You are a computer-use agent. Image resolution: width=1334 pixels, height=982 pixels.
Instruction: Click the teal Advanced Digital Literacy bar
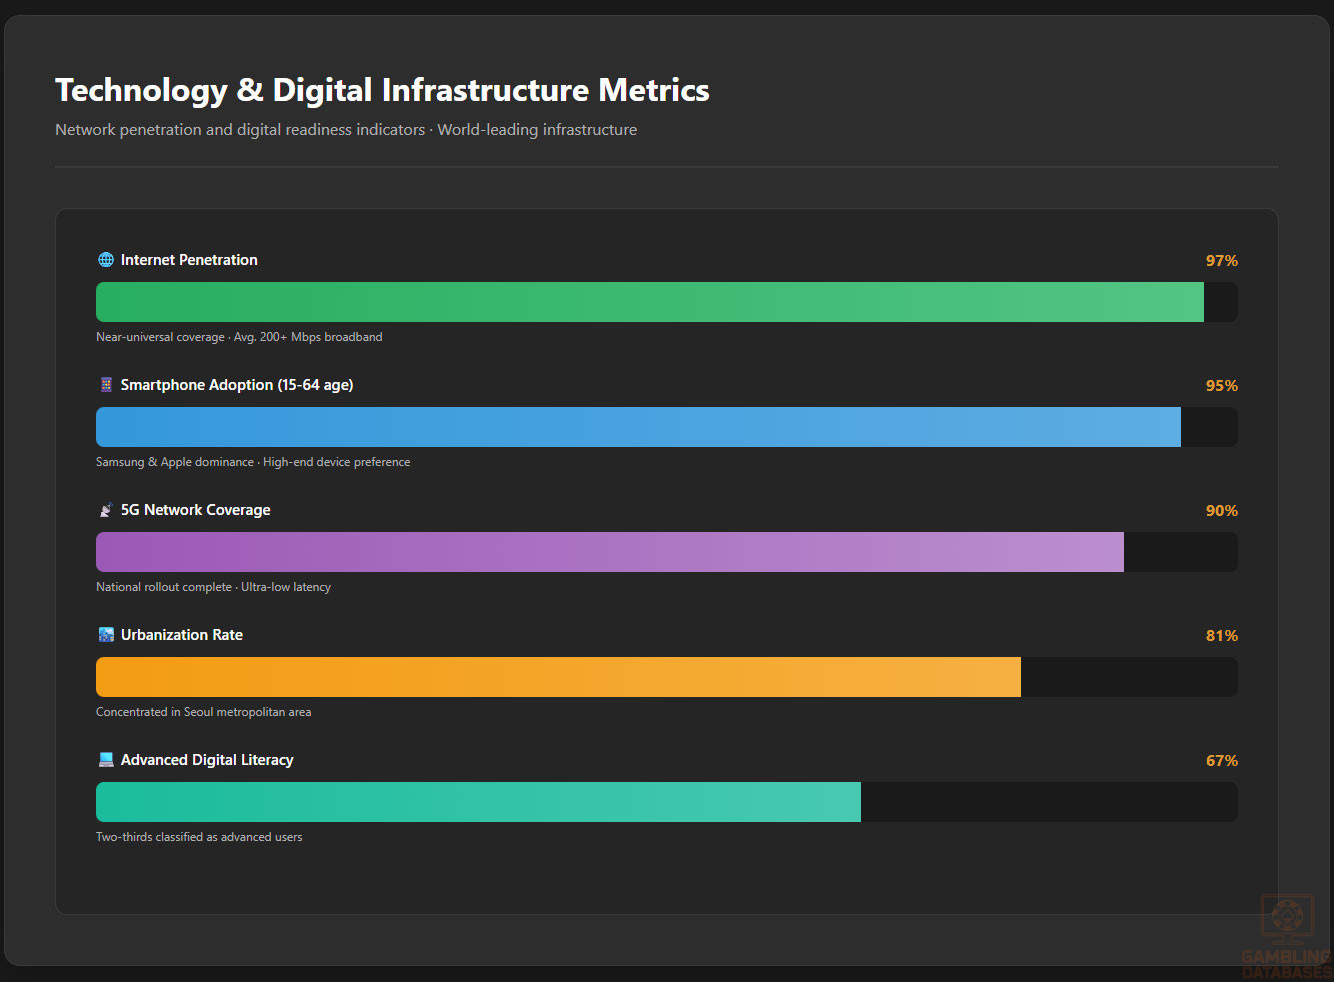click(x=478, y=802)
